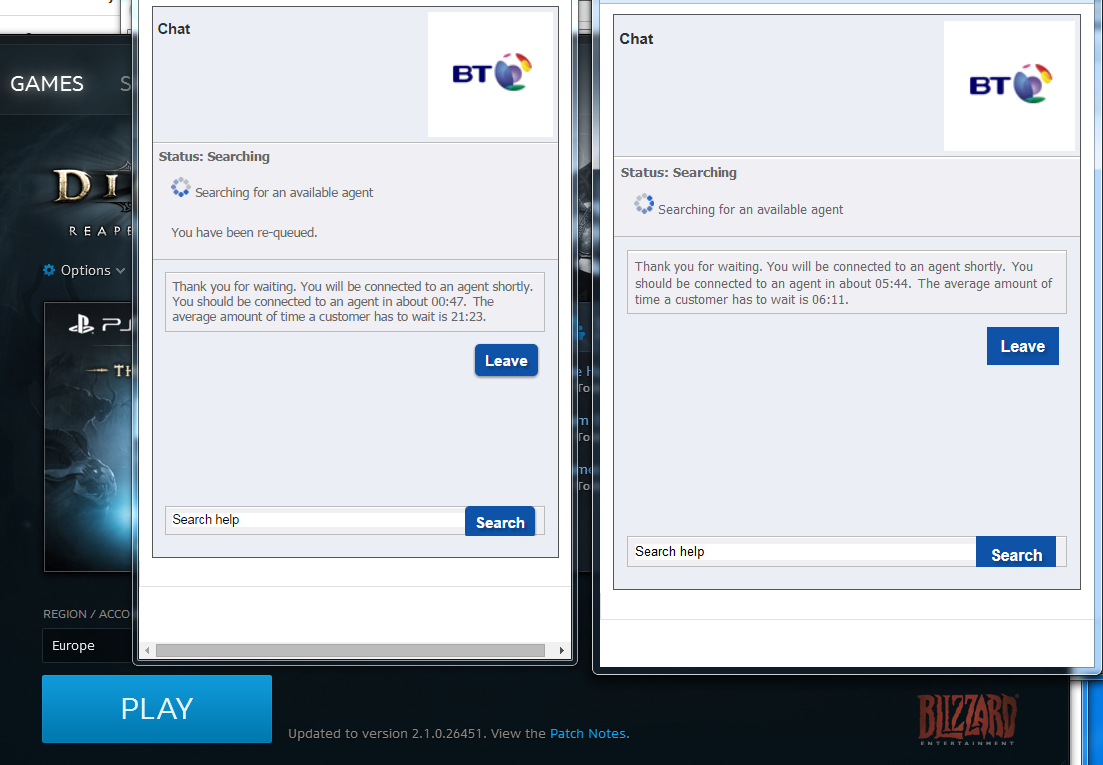Click the searching spinner in the right chat
Viewport: 1103px width, 765px height.
[643, 204]
